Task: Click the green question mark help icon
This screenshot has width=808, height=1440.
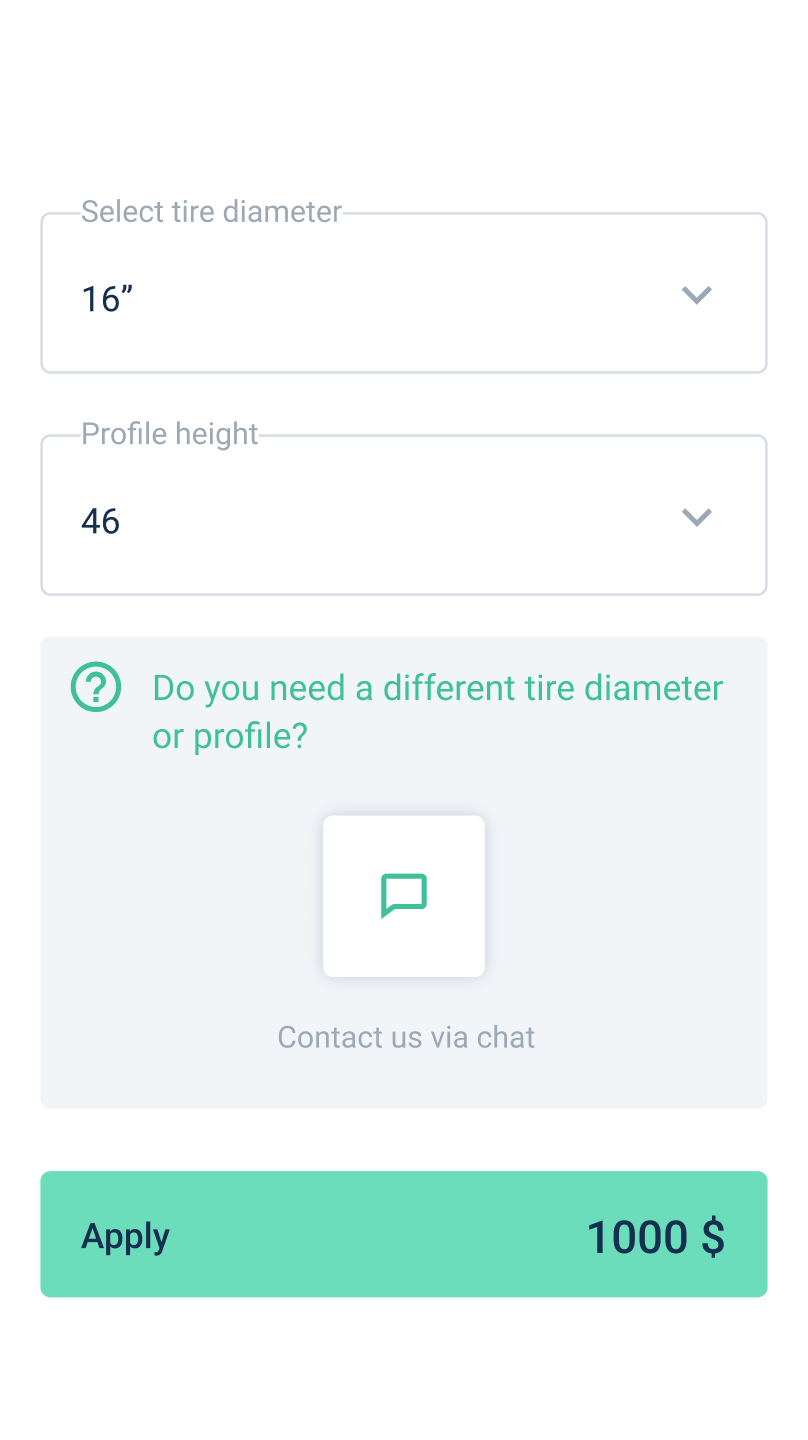Action: tap(96, 687)
